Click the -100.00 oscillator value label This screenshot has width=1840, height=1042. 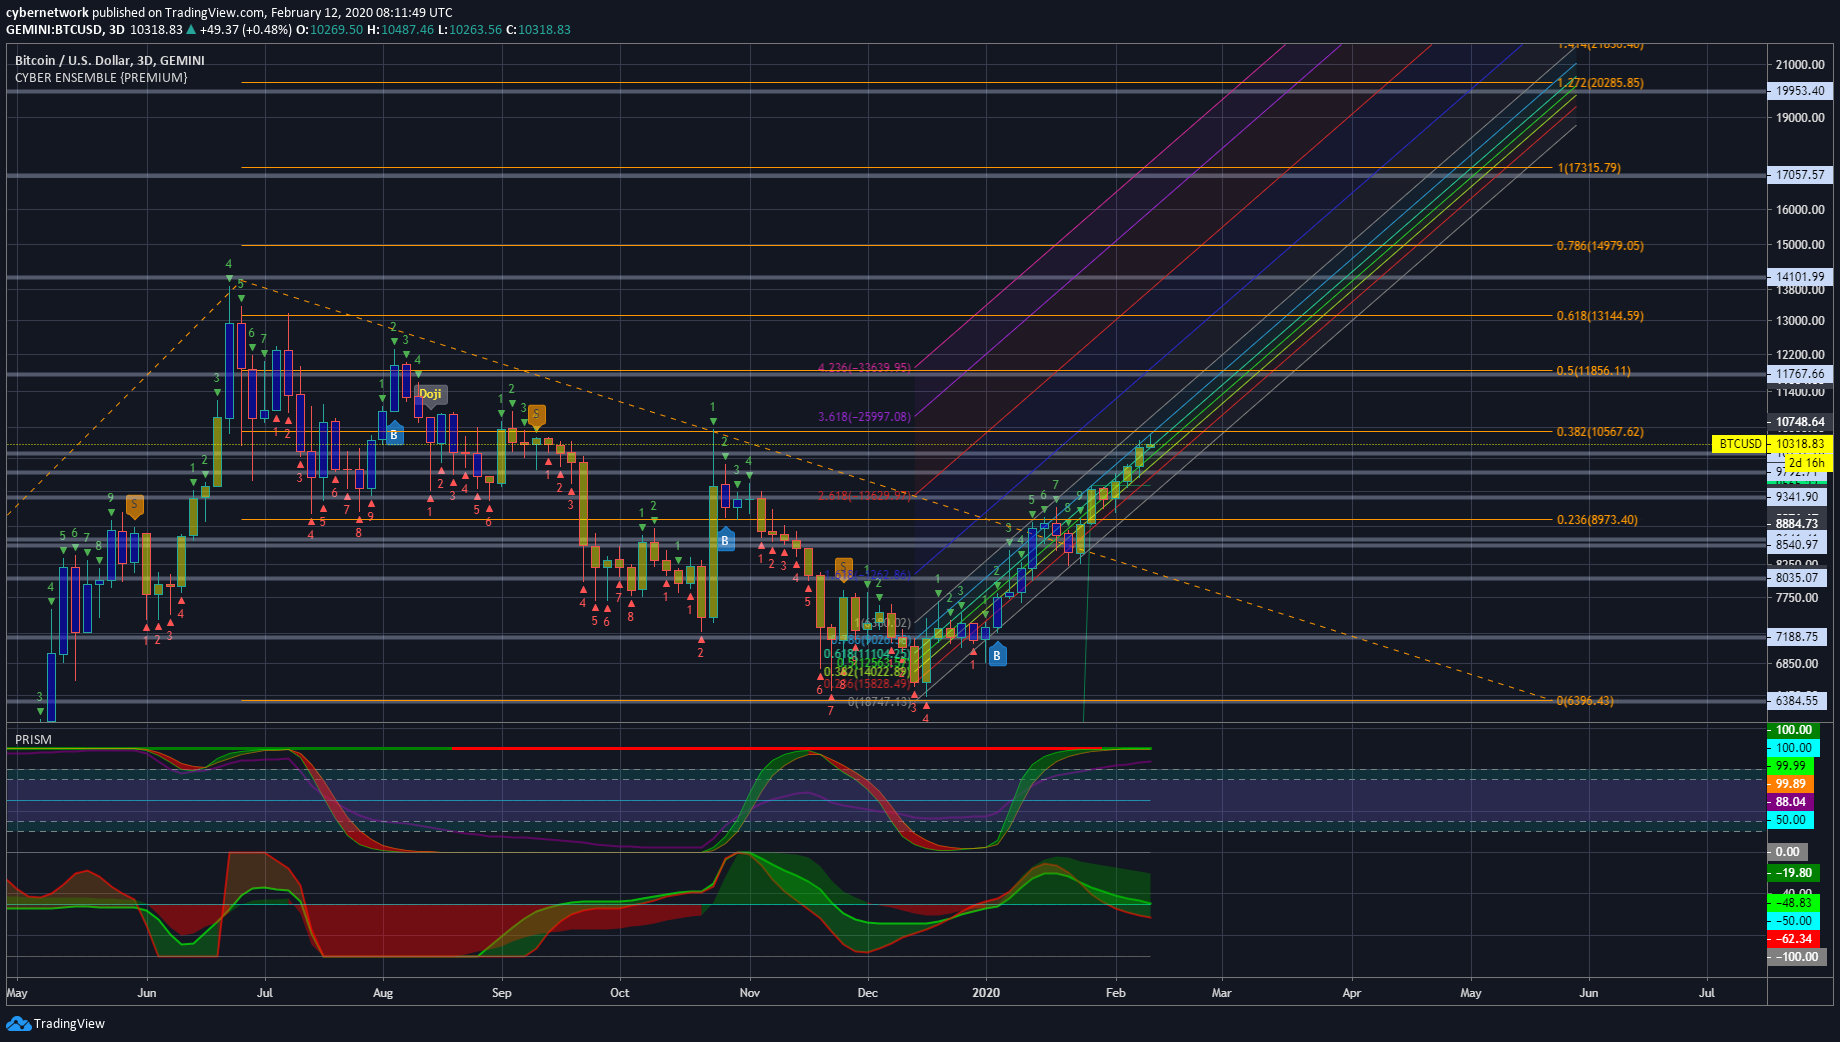1798,957
